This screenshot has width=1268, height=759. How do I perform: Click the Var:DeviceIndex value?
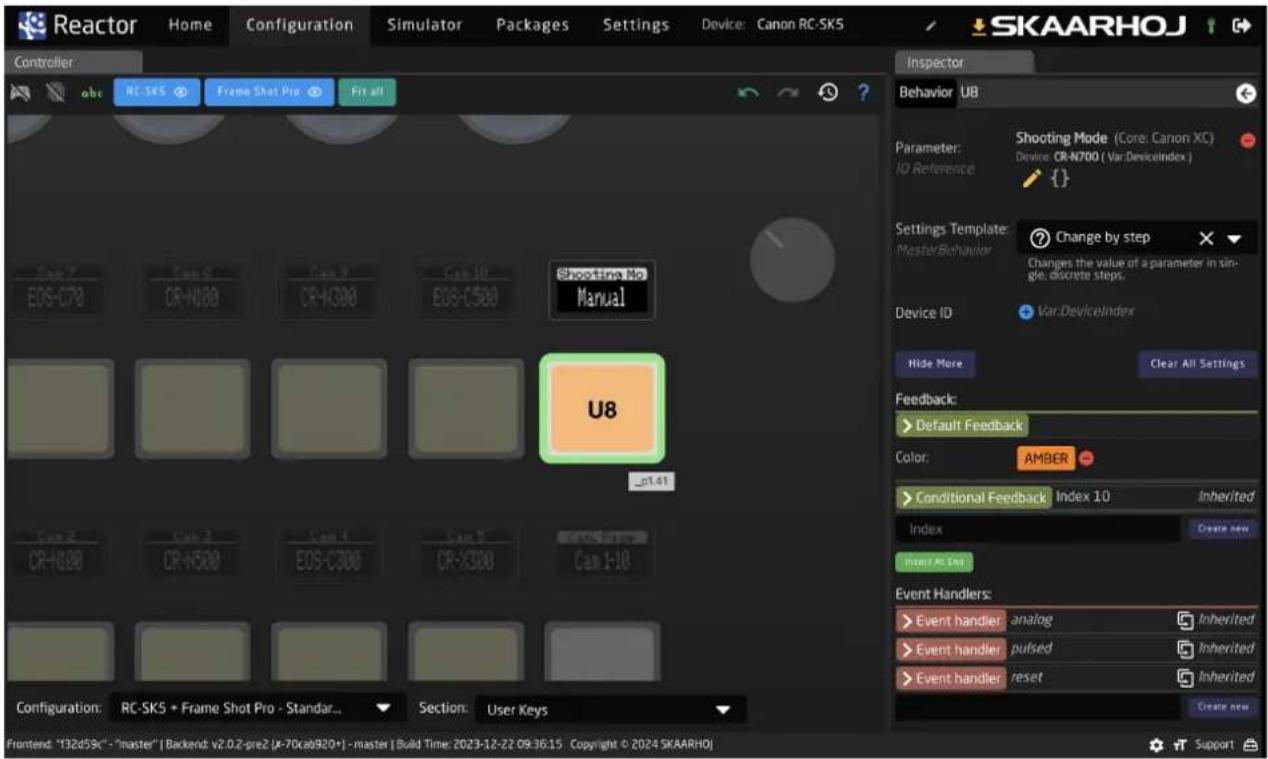[1086, 312]
